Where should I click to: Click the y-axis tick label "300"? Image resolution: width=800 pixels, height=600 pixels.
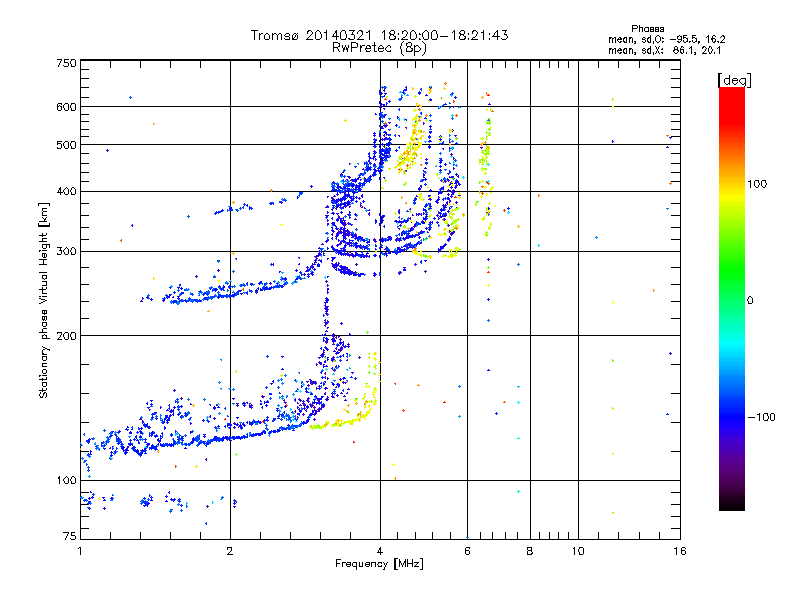67,252
